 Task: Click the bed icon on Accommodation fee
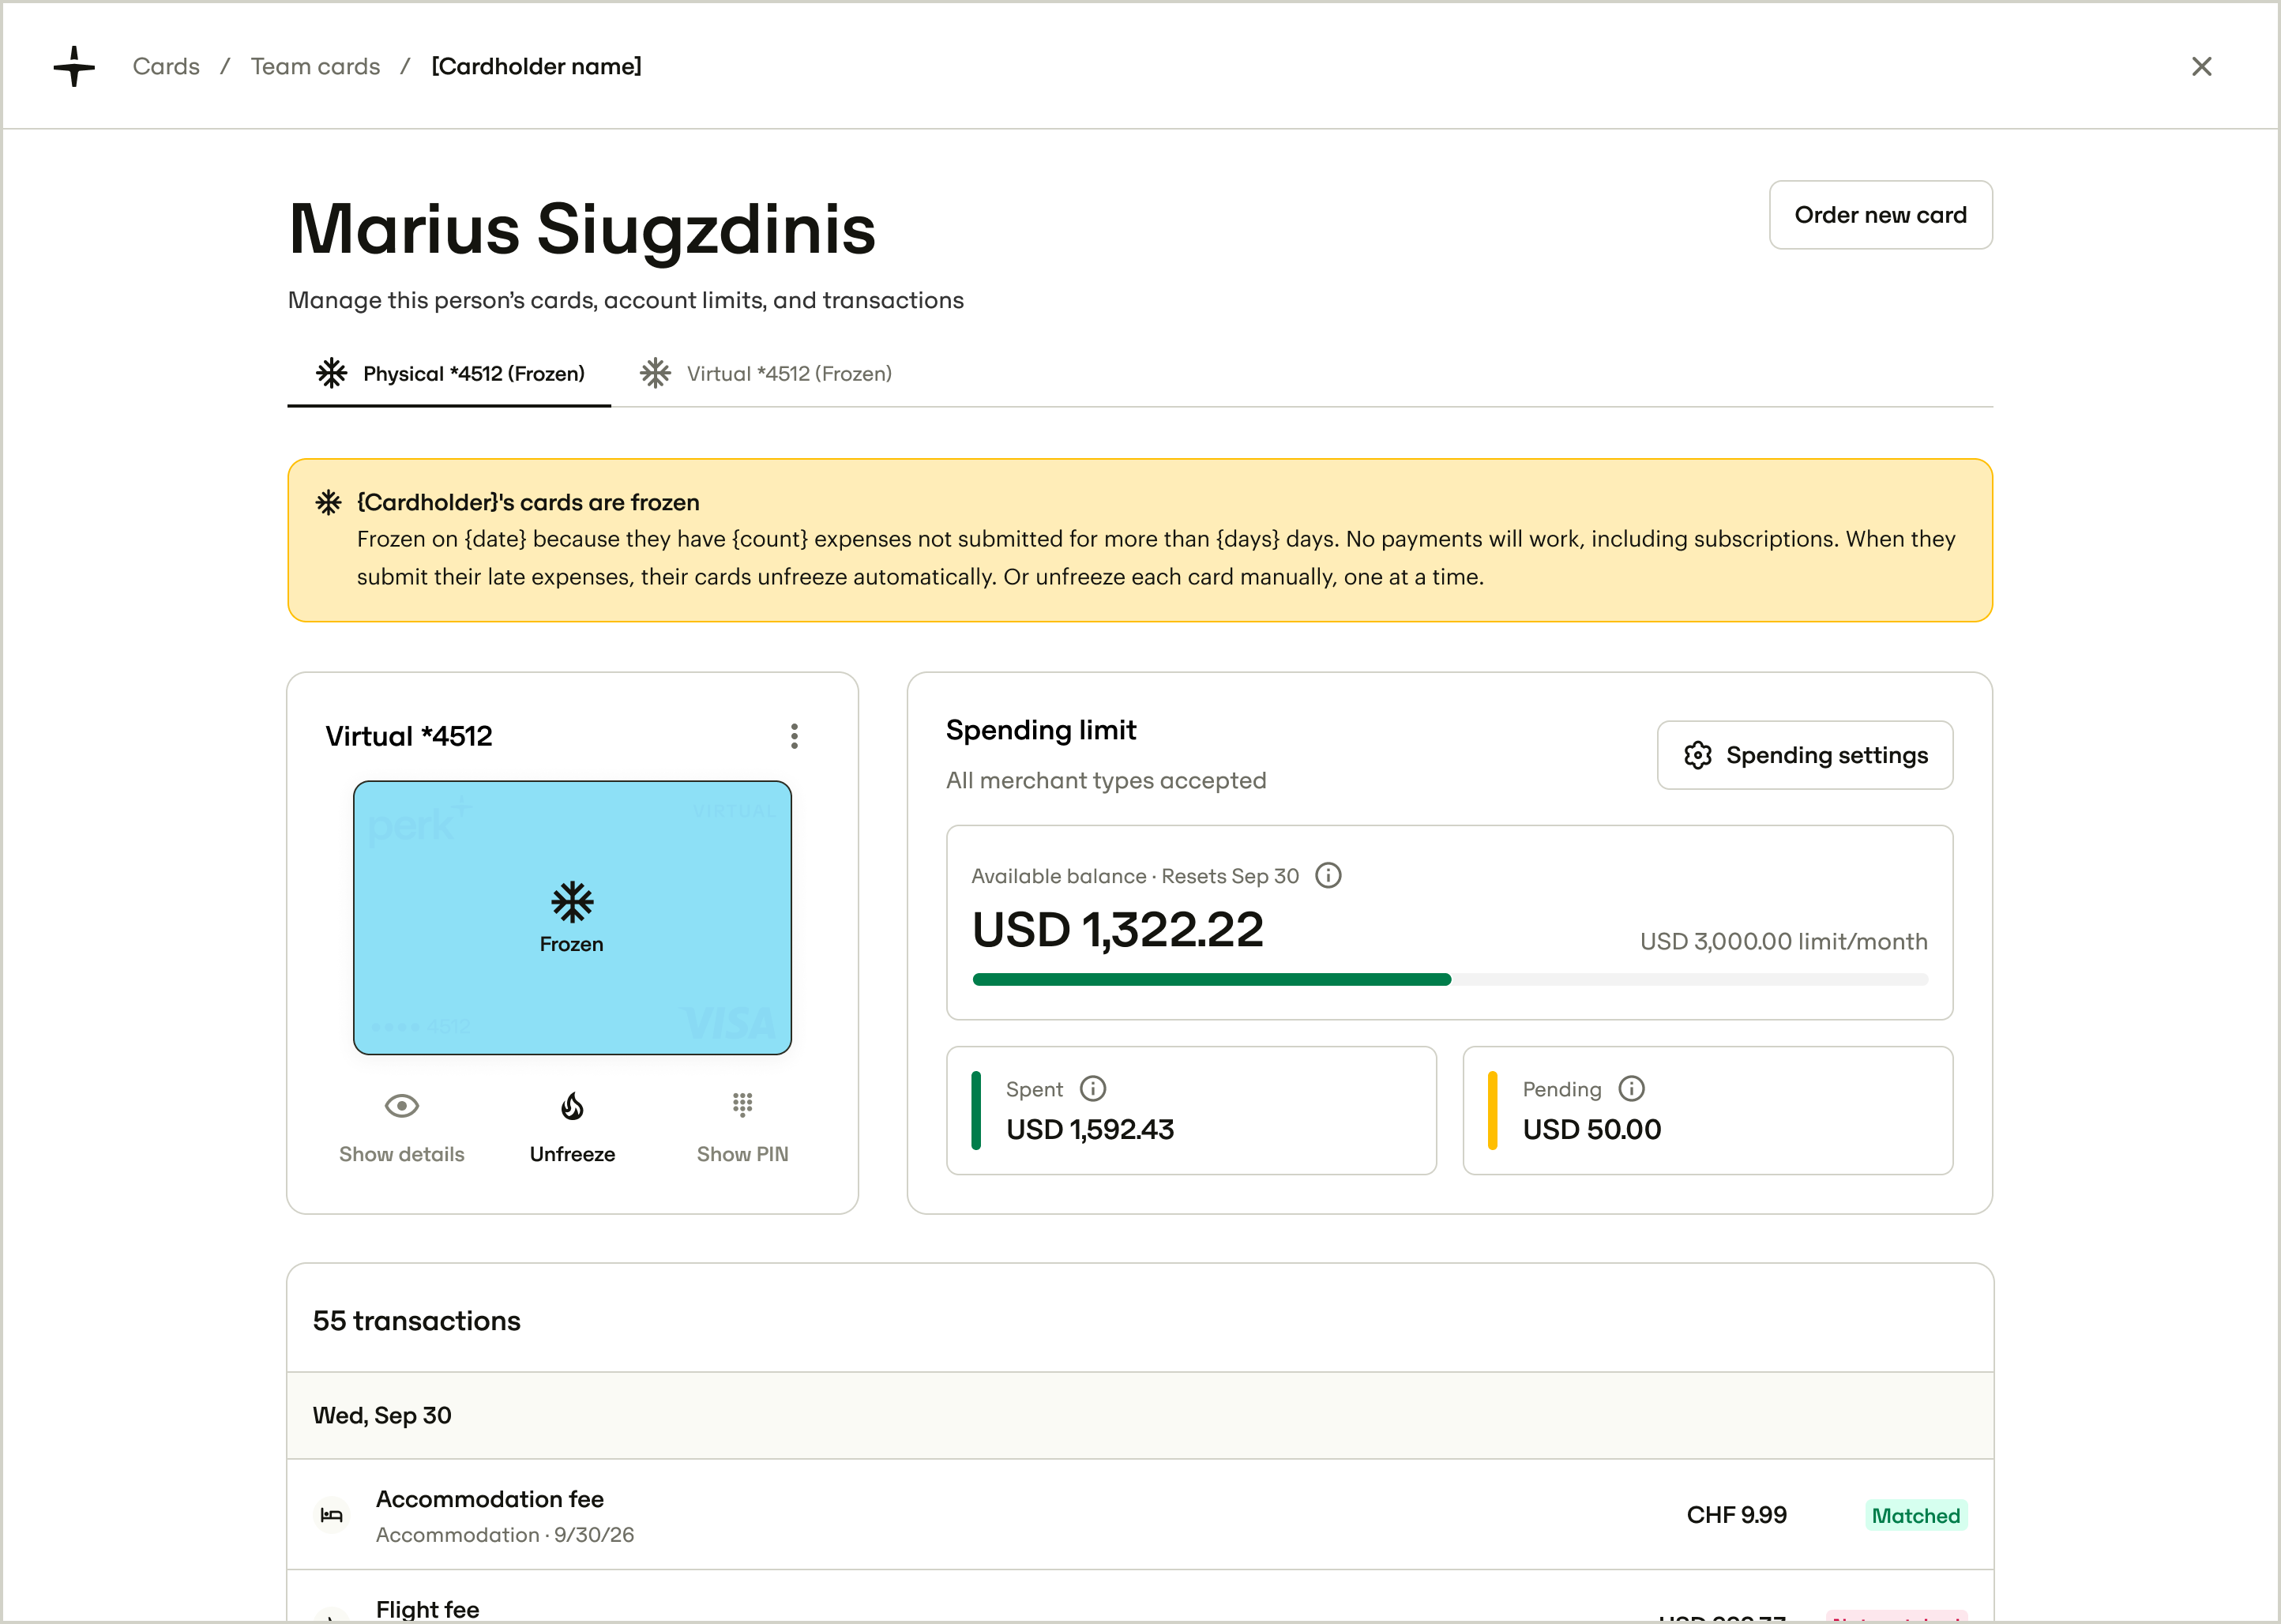point(331,1515)
